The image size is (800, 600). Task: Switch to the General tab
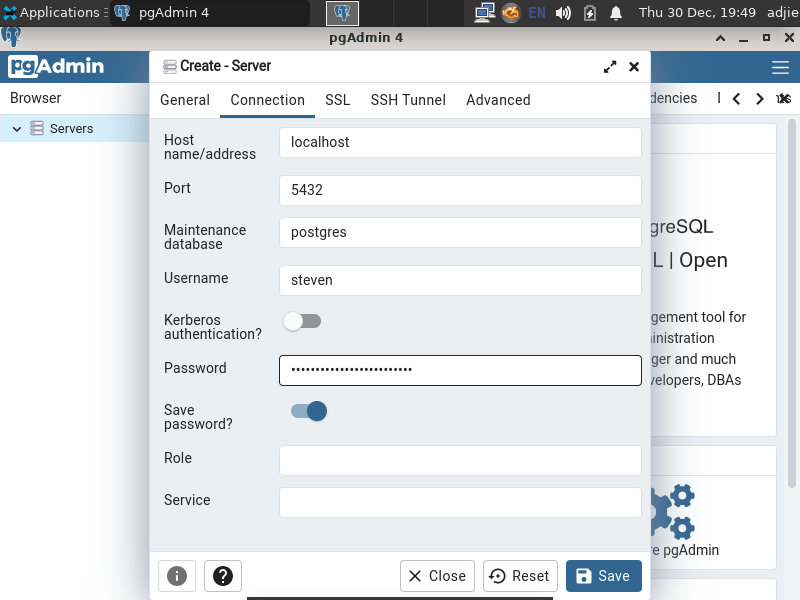pos(185,100)
